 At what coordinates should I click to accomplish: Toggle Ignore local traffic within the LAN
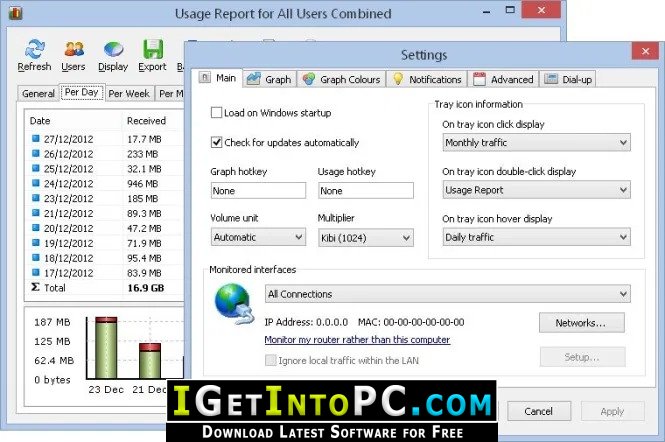[x=270, y=361]
